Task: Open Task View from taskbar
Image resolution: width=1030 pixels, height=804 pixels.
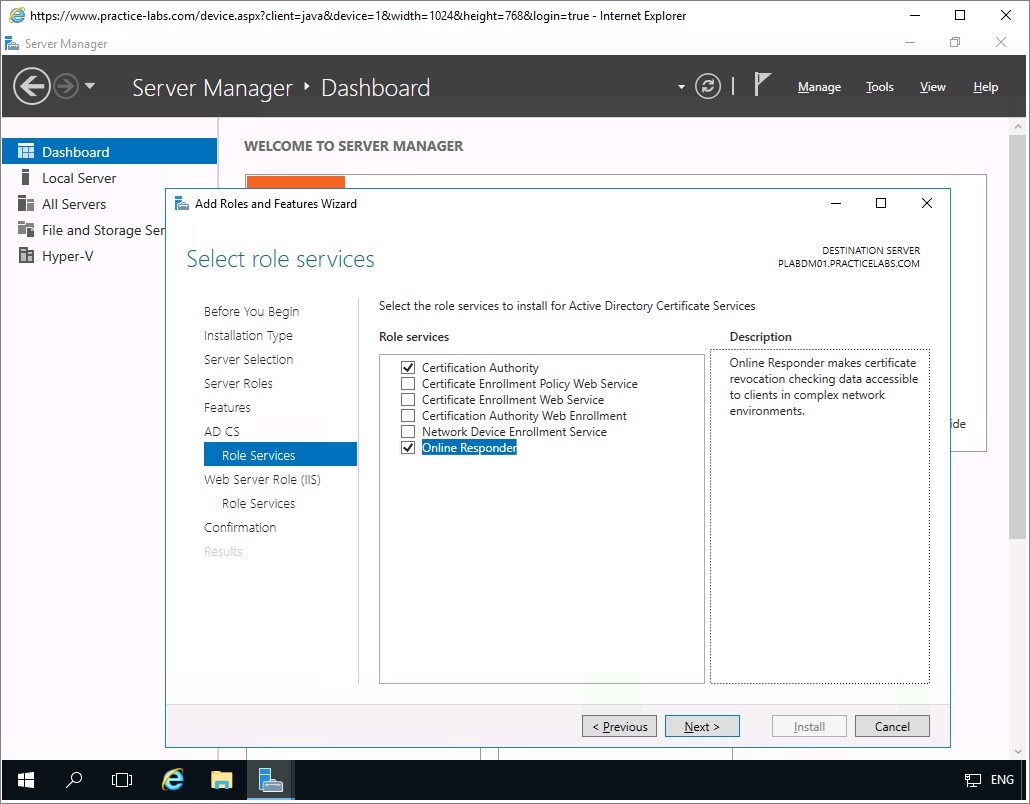Action: coord(122,780)
